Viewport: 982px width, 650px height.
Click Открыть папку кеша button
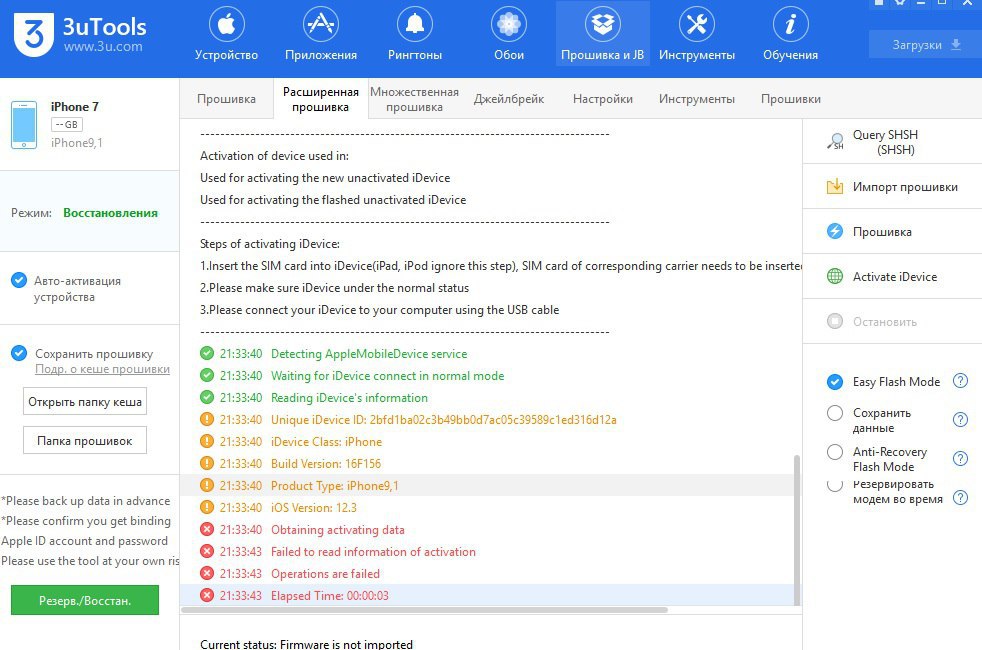(x=85, y=401)
